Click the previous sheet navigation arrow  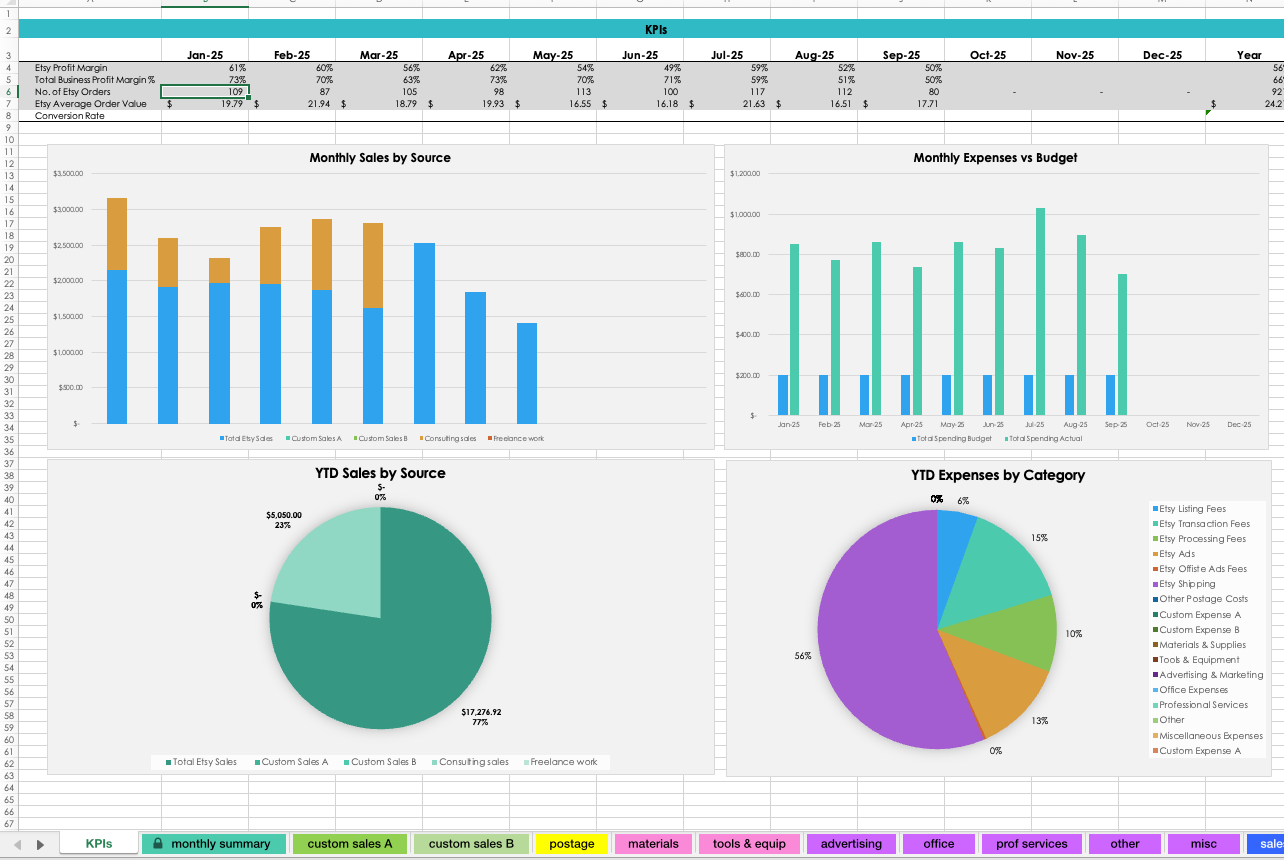click(x=17, y=844)
